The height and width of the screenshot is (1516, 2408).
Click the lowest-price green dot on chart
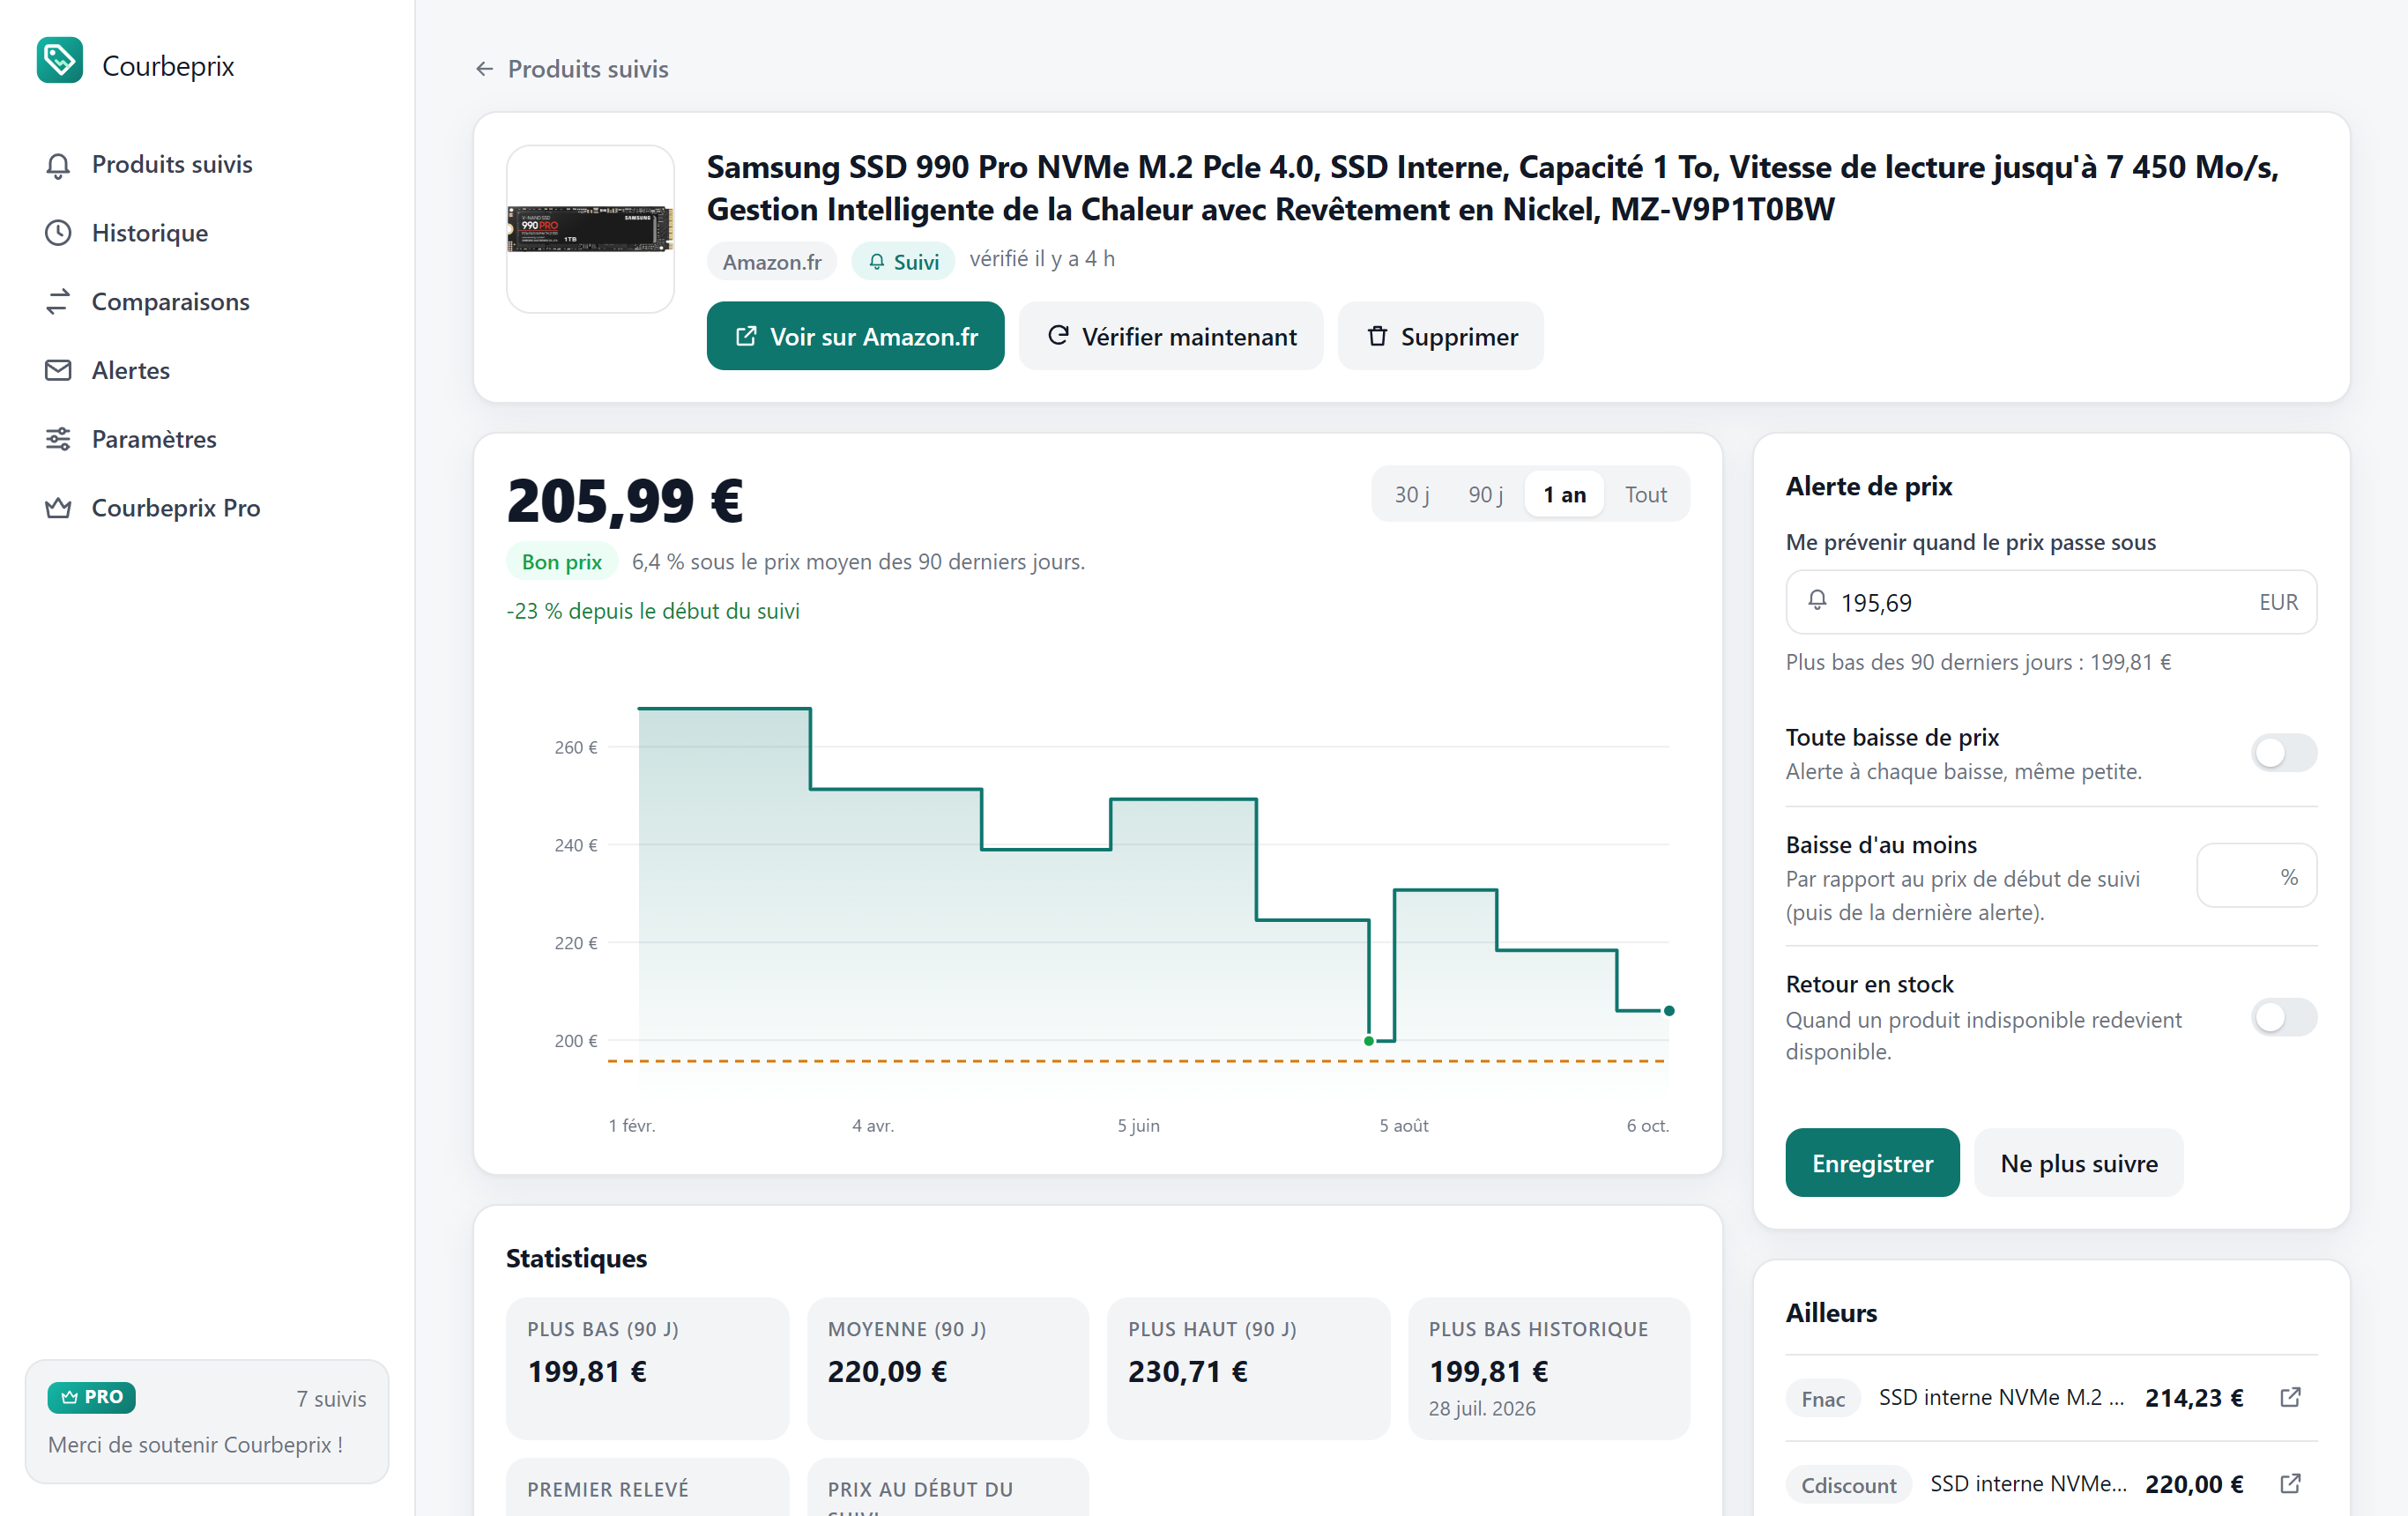(1369, 1041)
